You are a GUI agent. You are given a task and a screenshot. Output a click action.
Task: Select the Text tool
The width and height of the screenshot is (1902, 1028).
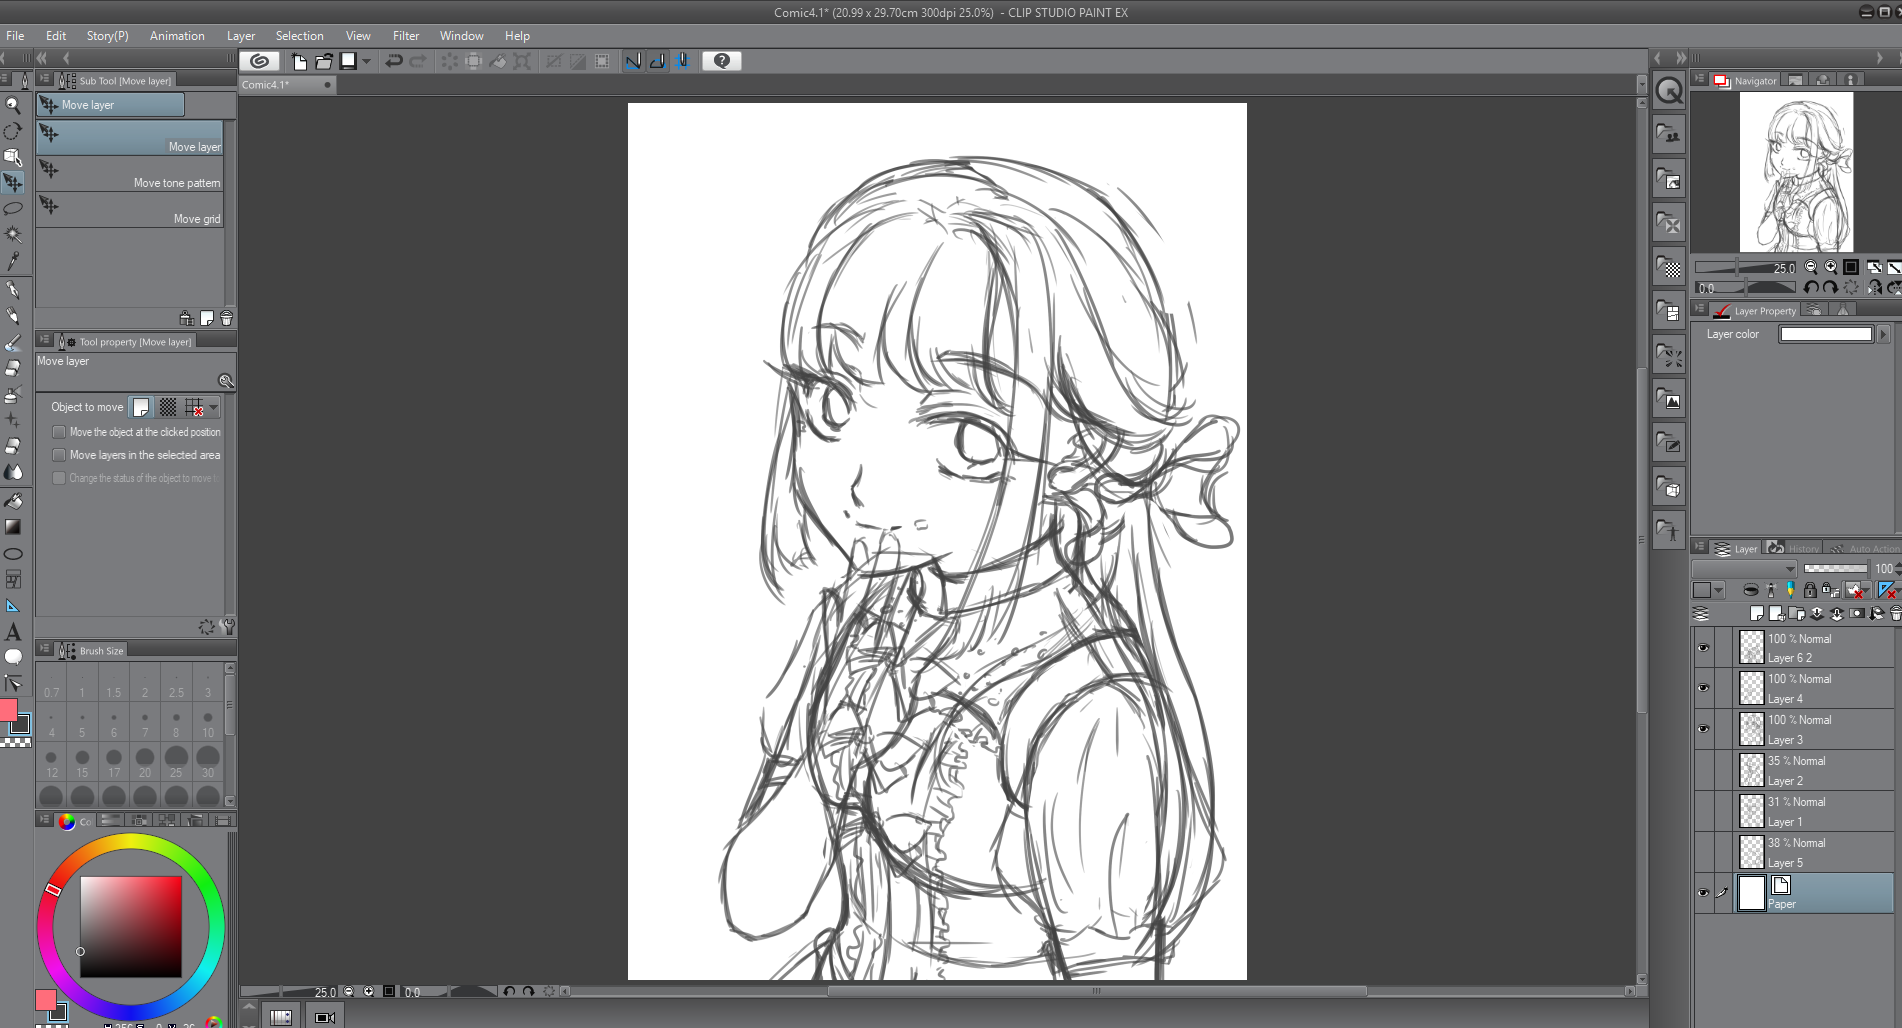point(13,632)
